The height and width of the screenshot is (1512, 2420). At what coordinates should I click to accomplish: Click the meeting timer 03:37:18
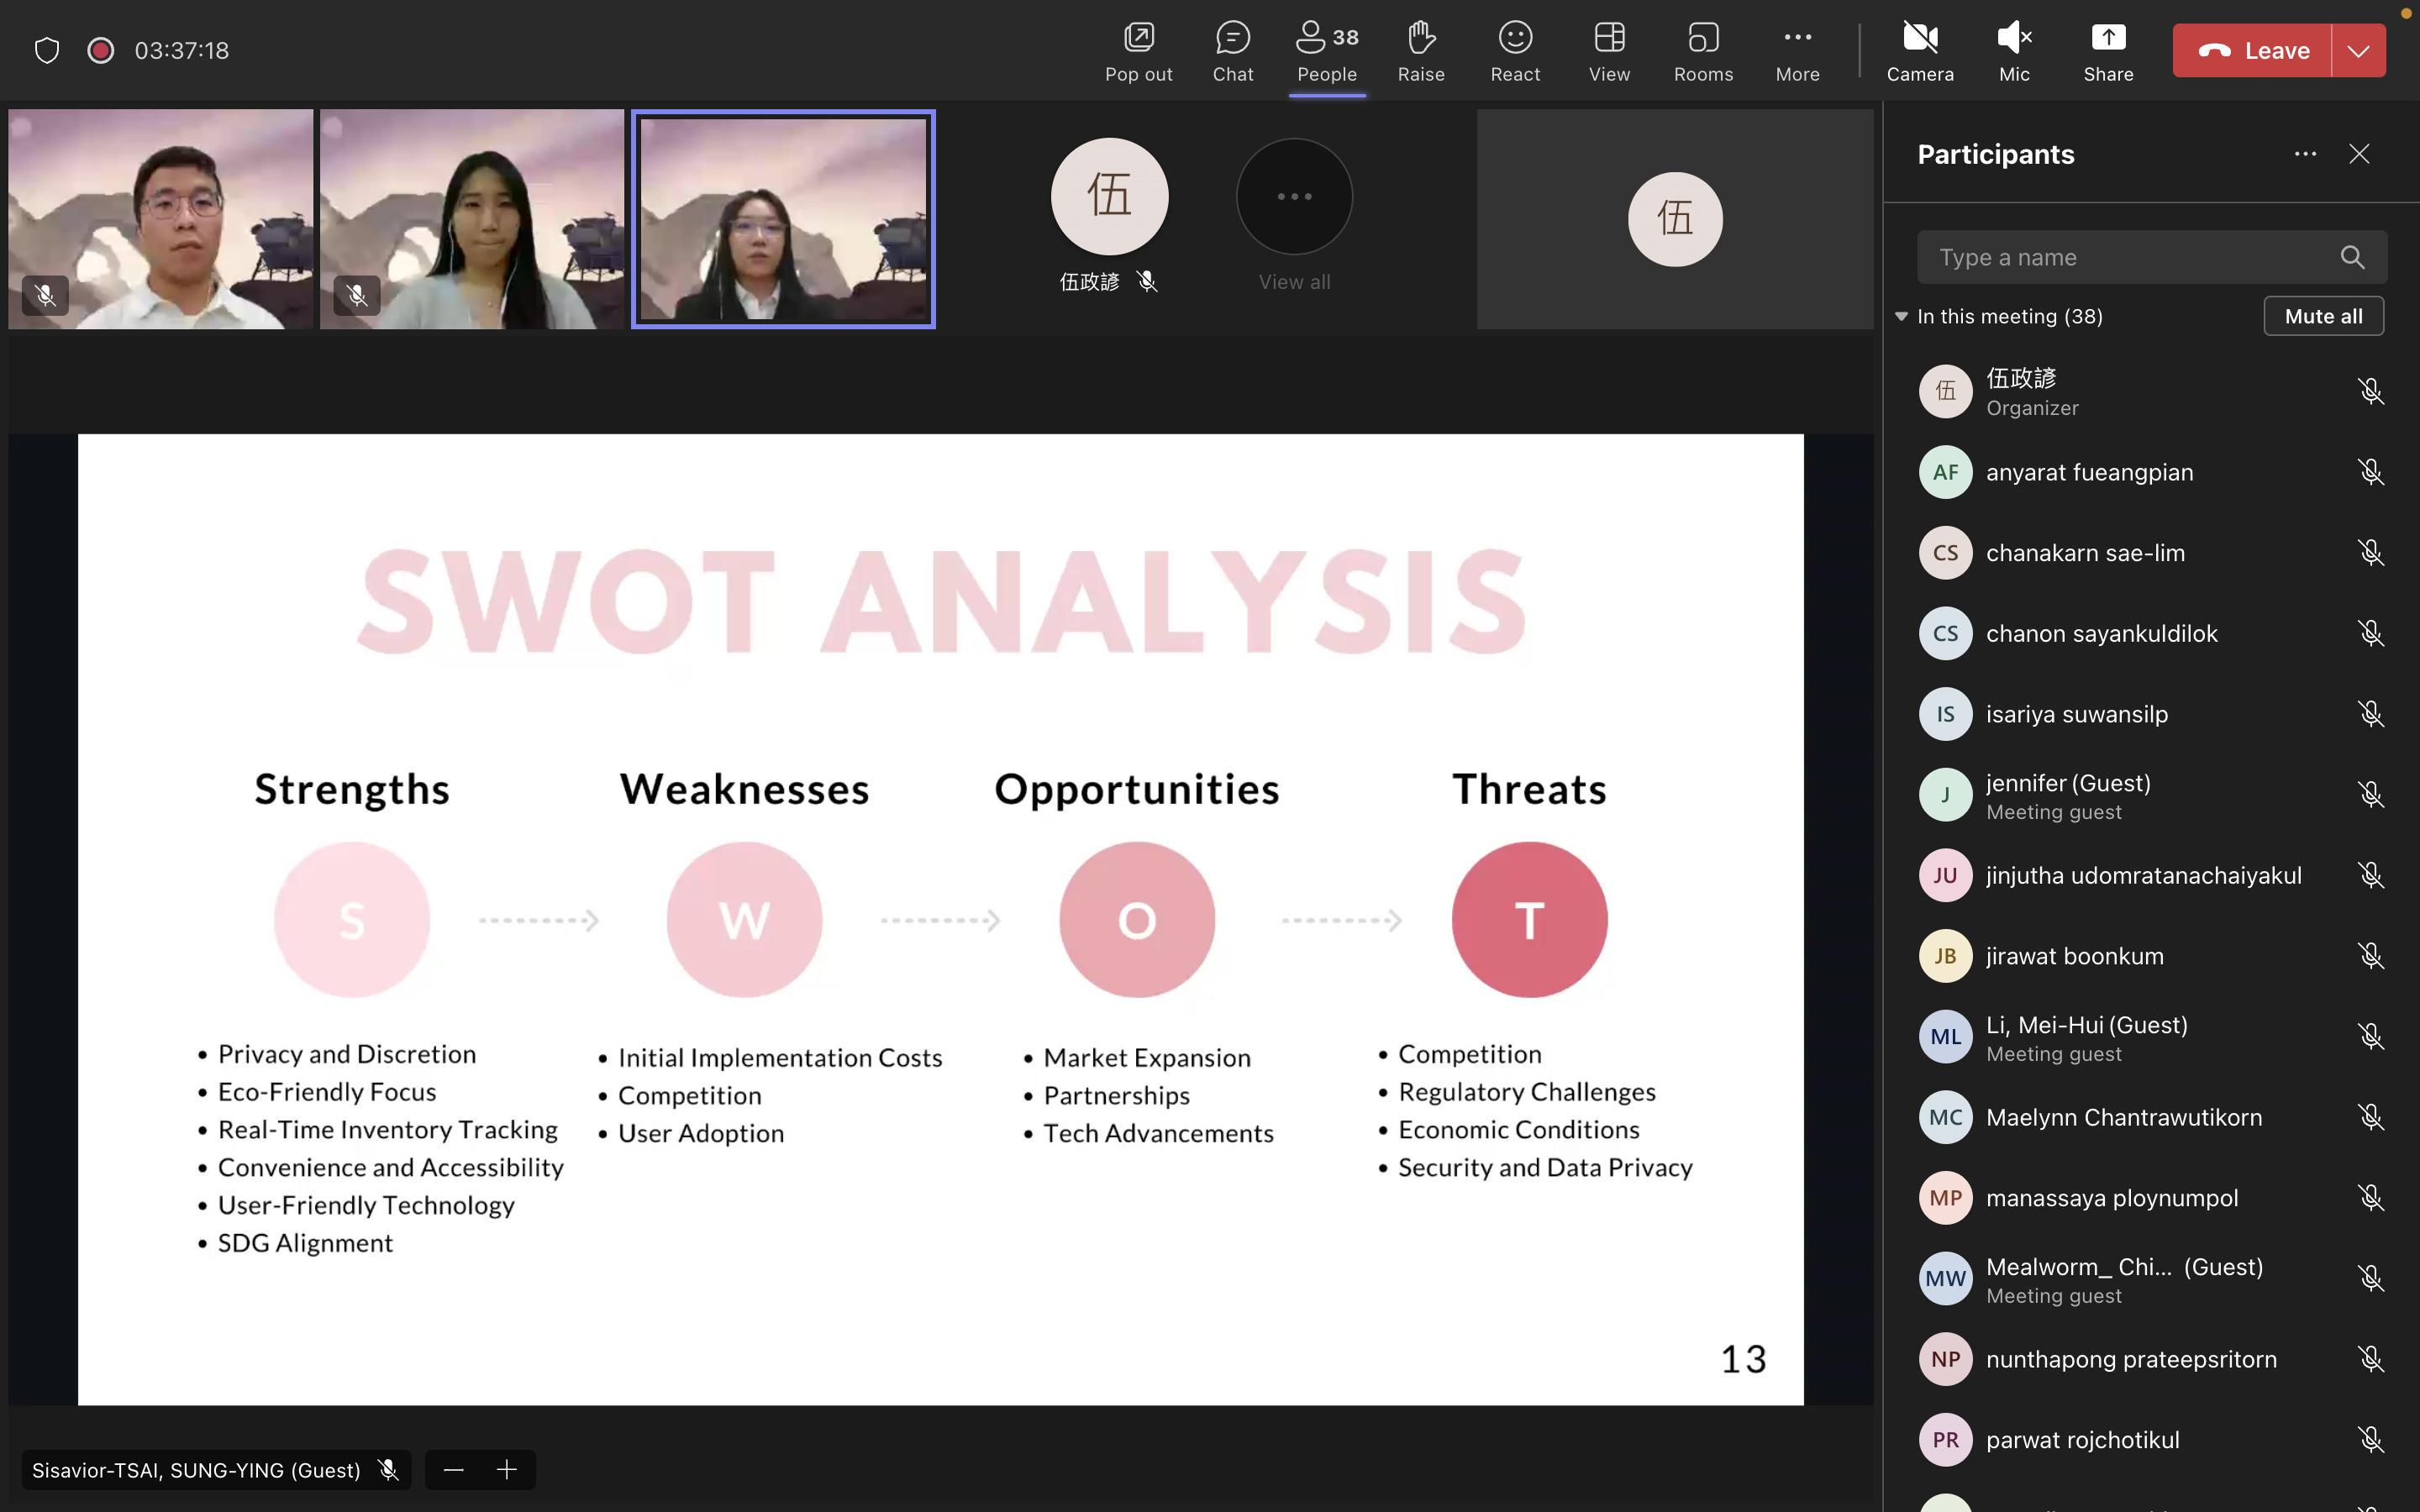tap(182, 50)
